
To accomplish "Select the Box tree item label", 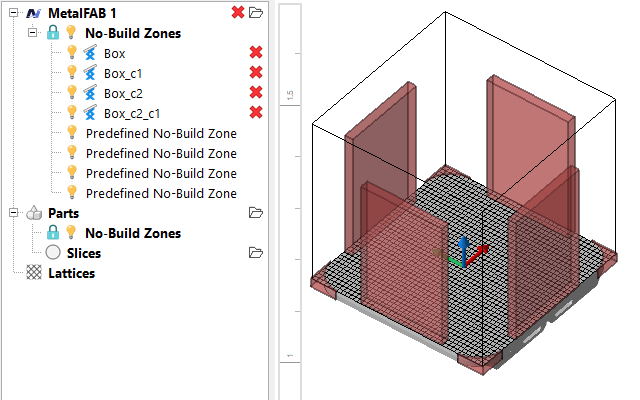I will [x=114, y=53].
